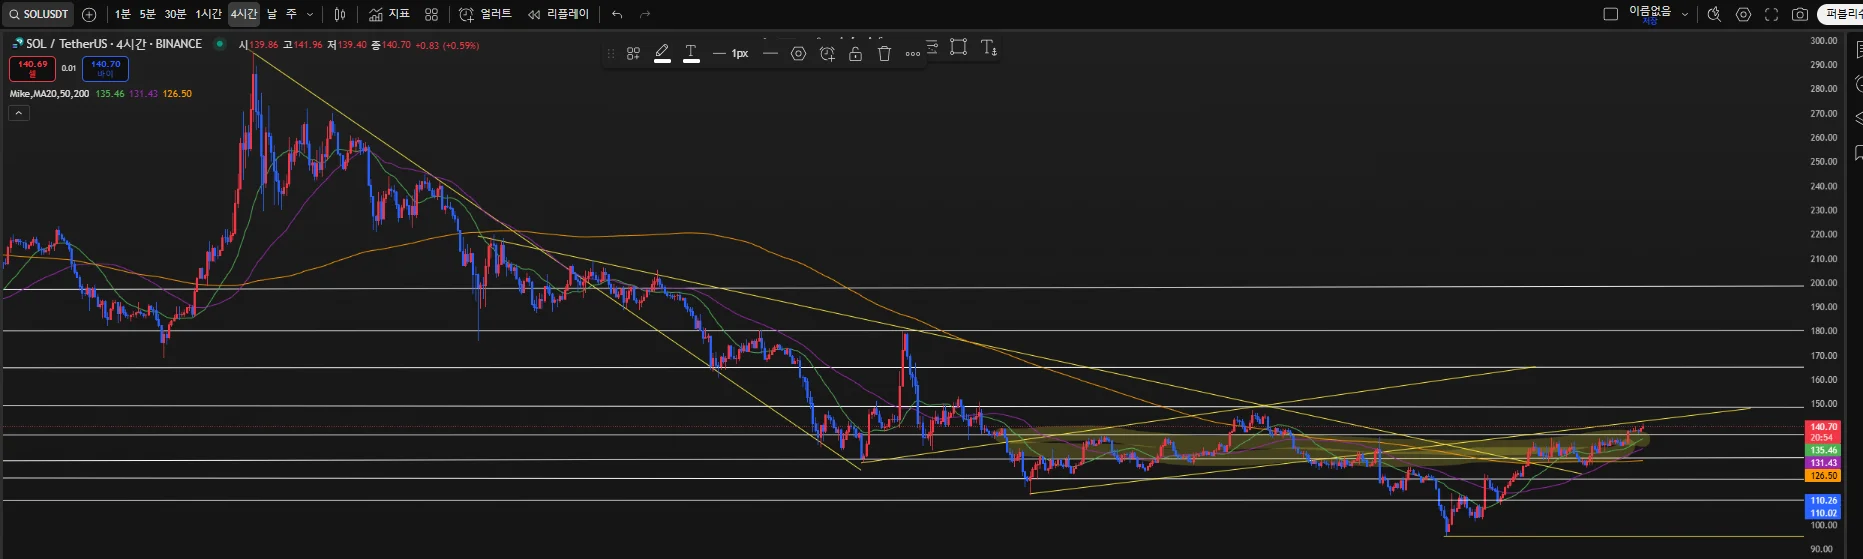
Task: Click the 200.00 price axis label
Action: click(1824, 283)
